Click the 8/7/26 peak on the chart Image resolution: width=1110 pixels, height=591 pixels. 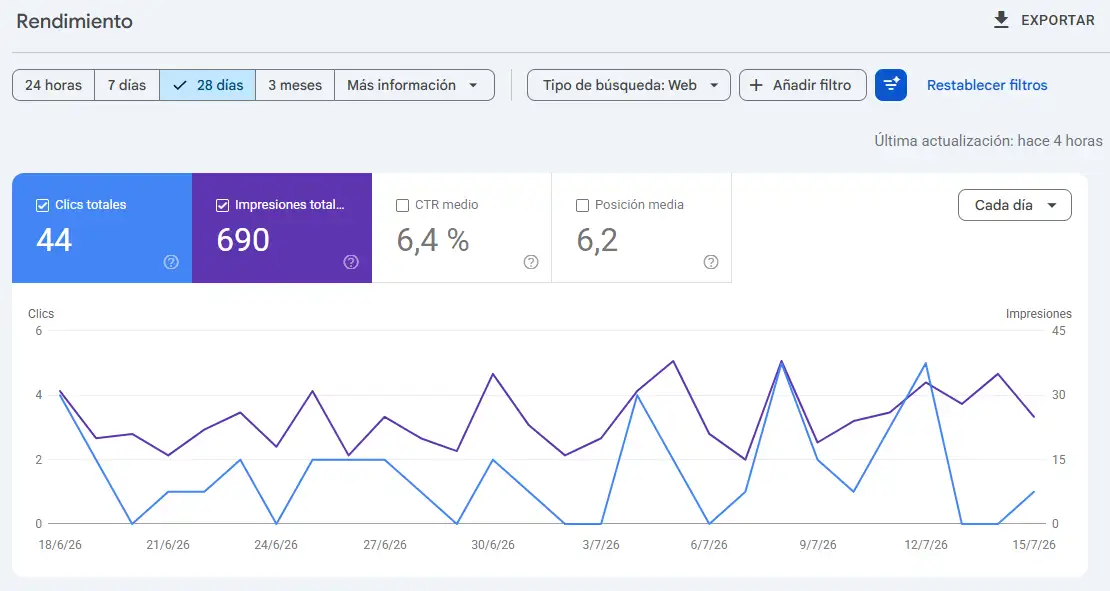782,362
